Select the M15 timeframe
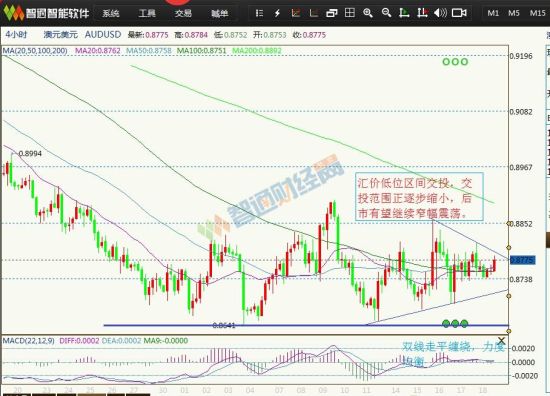The height and width of the screenshot is (396, 550). (x=537, y=13)
